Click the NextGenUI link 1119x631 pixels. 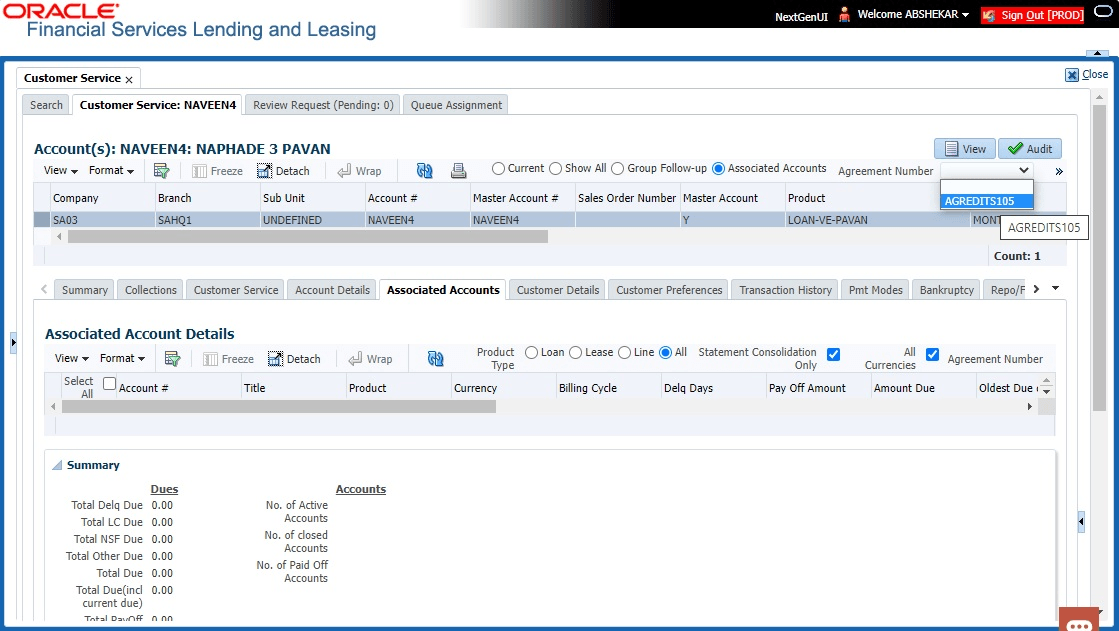[801, 16]
